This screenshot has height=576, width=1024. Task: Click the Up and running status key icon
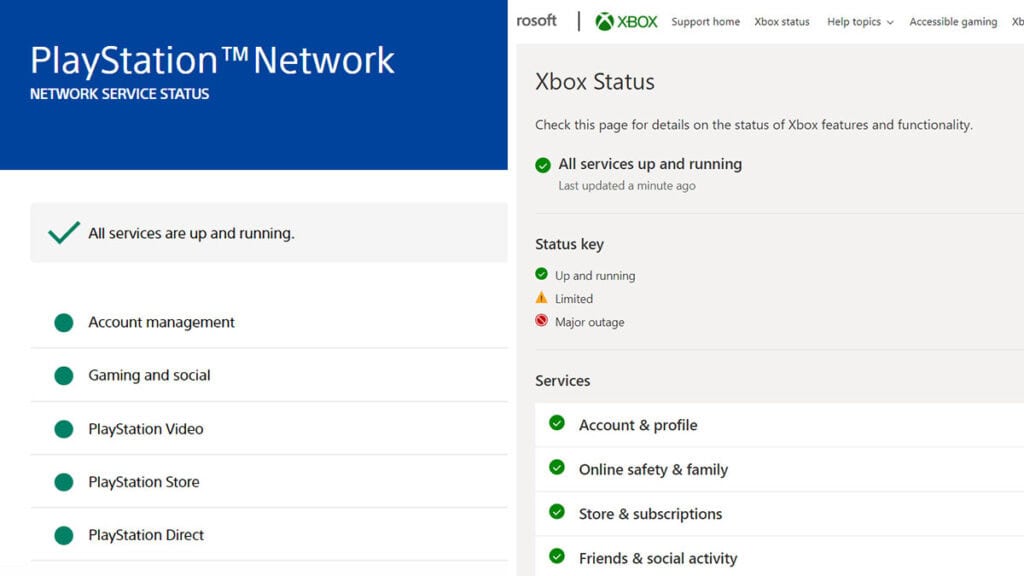pos(542,274)
